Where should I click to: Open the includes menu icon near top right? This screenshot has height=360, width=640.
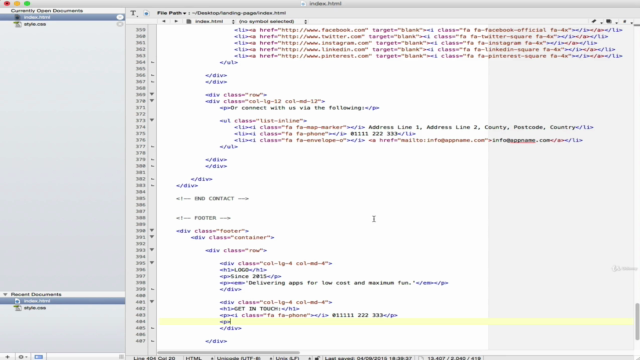tap(609, 21)
